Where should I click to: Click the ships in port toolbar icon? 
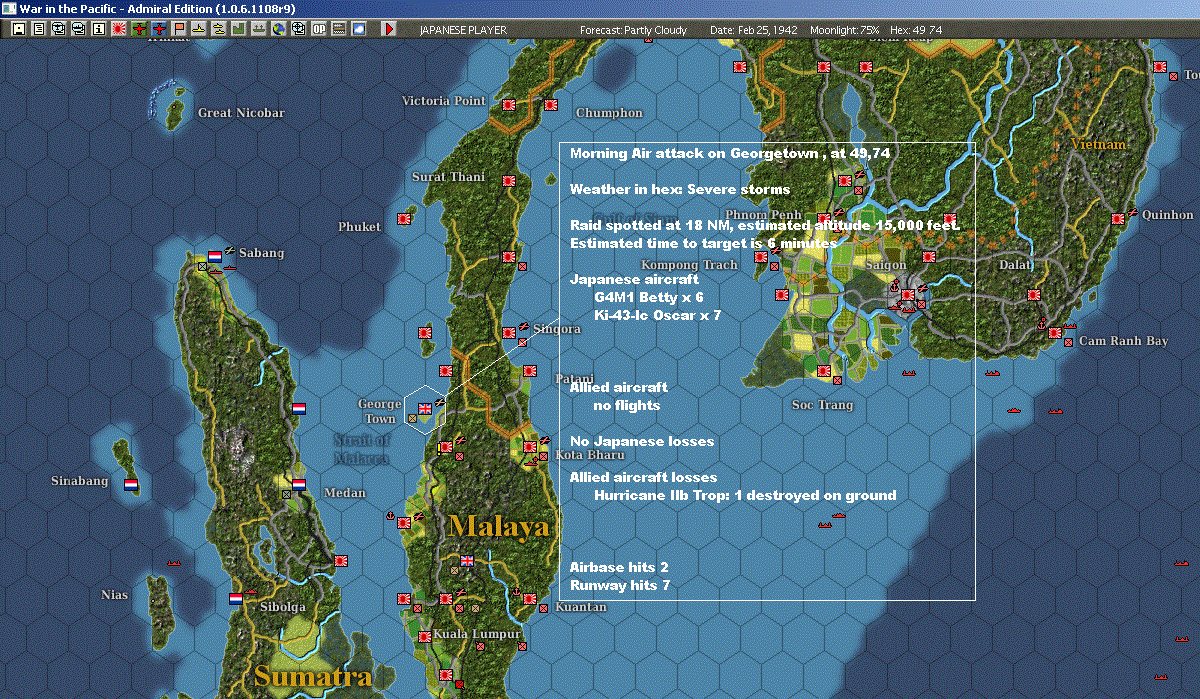pyautogui.click(x=258, y=29)
